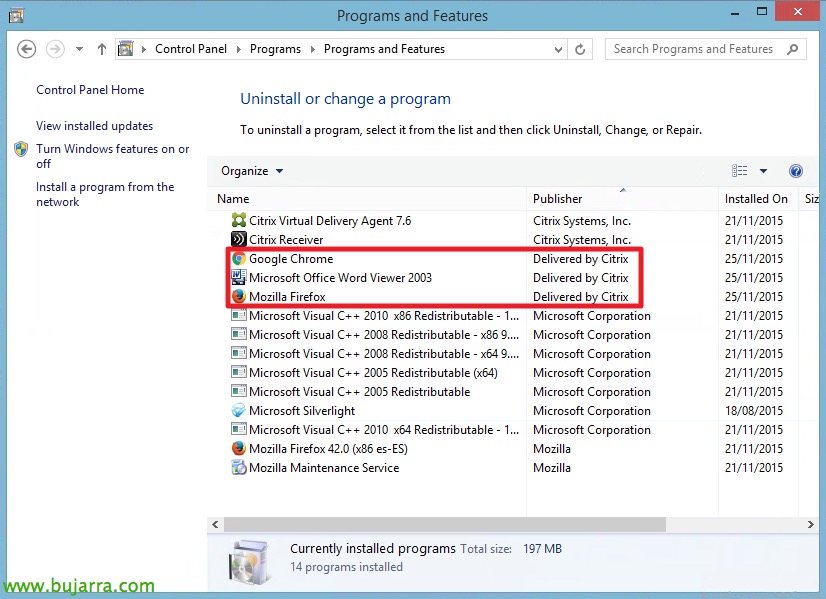826x599 pixels.
Task: Close the Programs and Features window
Action: point(798,11)
